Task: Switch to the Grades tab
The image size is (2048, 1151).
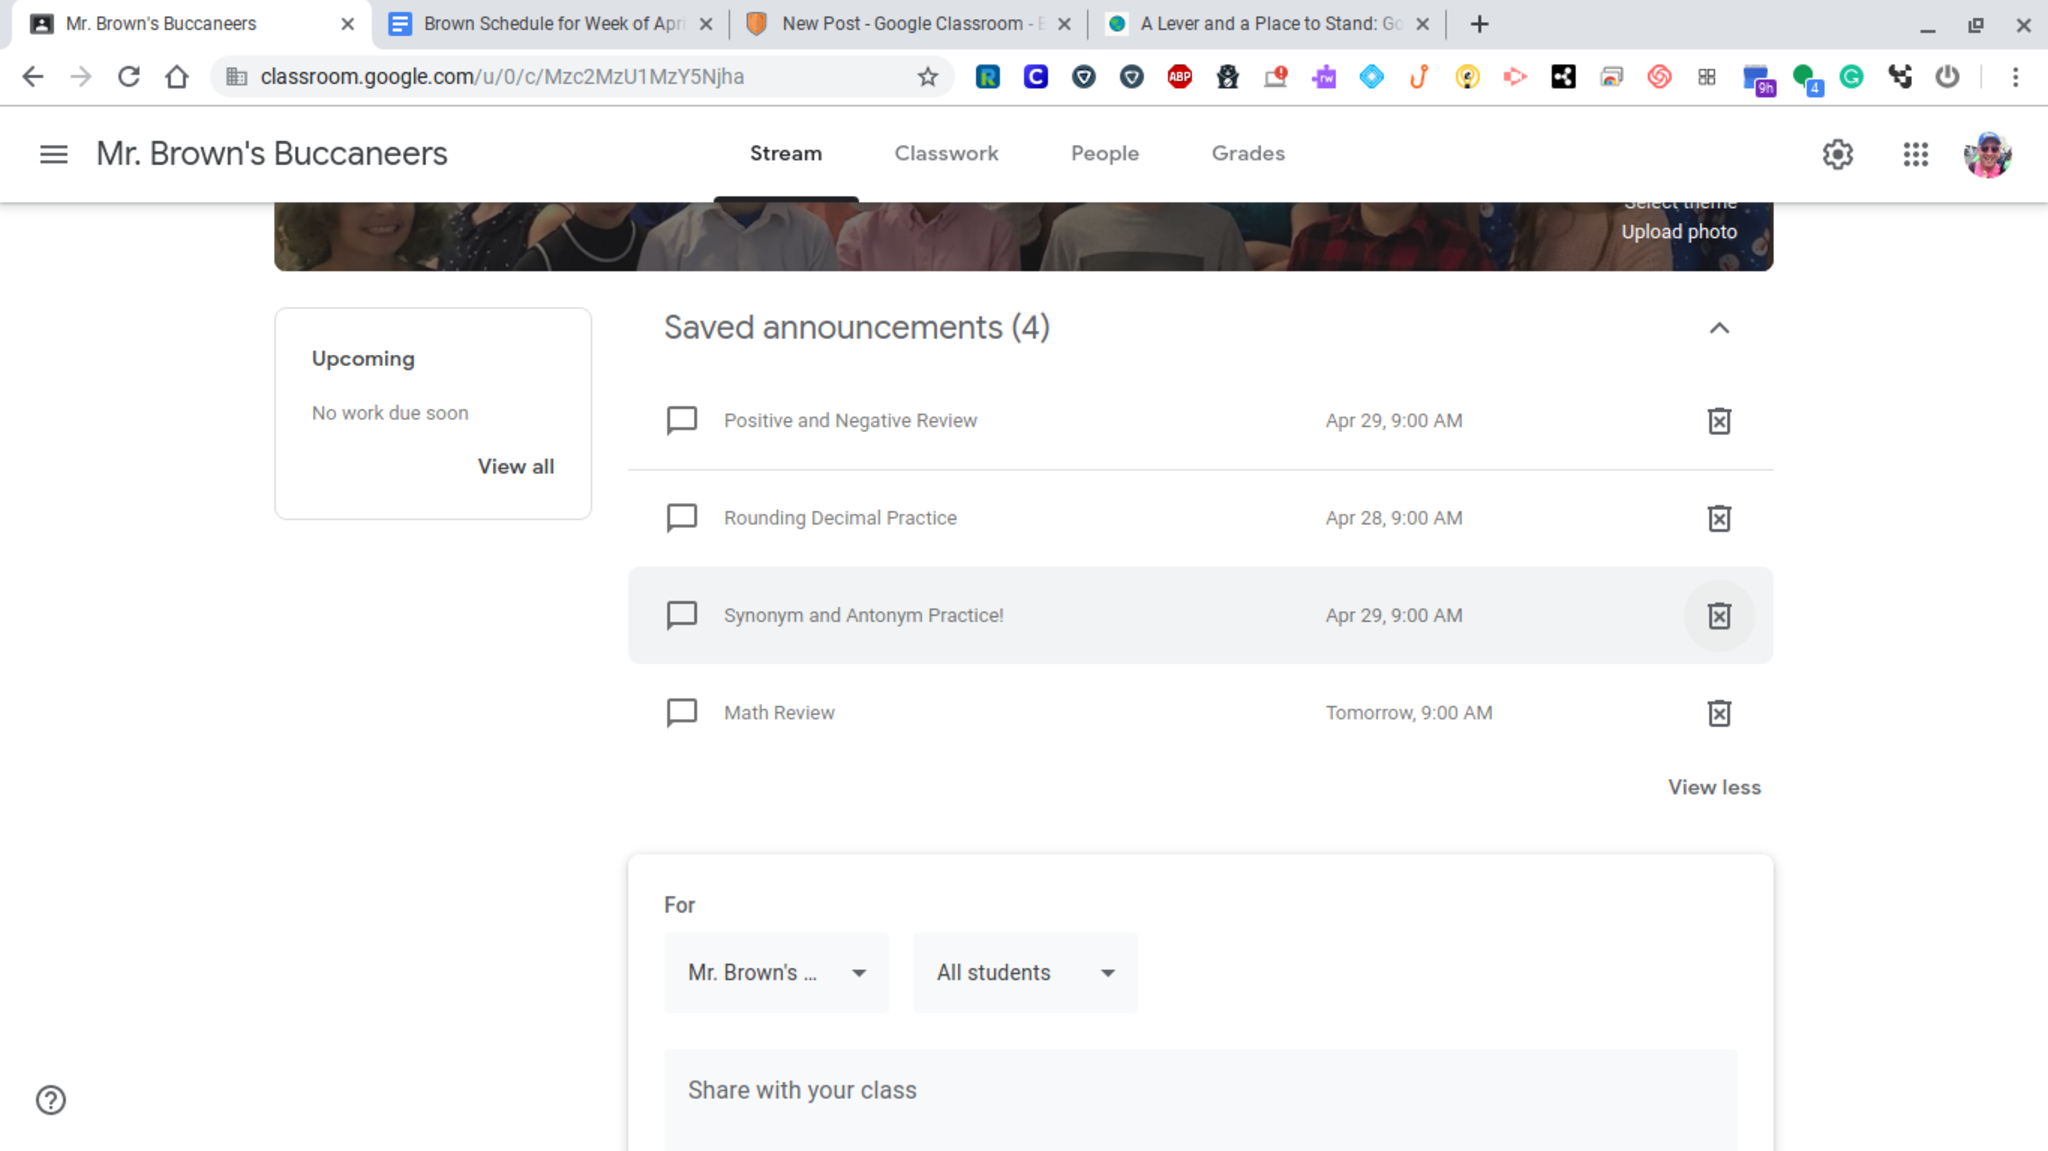Action: click(1247, 154)
